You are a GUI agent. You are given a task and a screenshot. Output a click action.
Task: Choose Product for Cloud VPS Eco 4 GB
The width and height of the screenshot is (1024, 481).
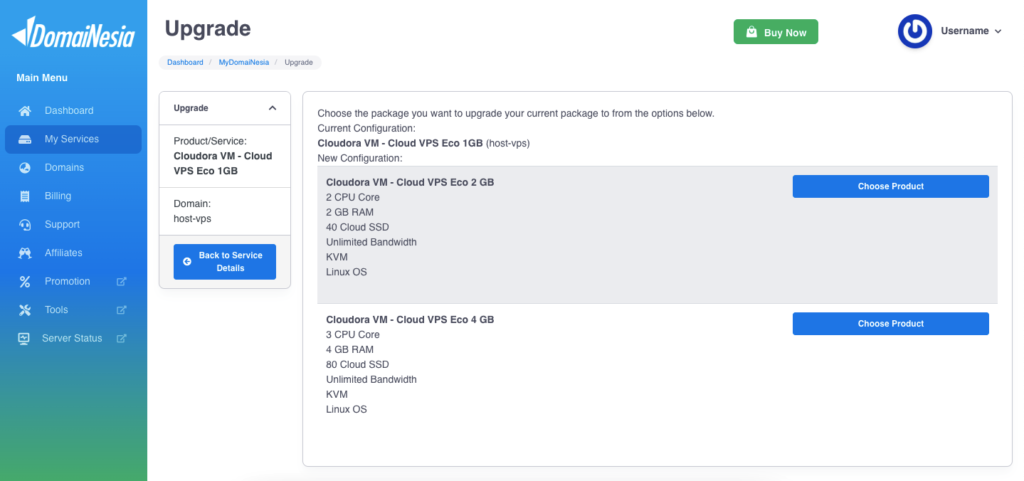click(x=891, y=324)
